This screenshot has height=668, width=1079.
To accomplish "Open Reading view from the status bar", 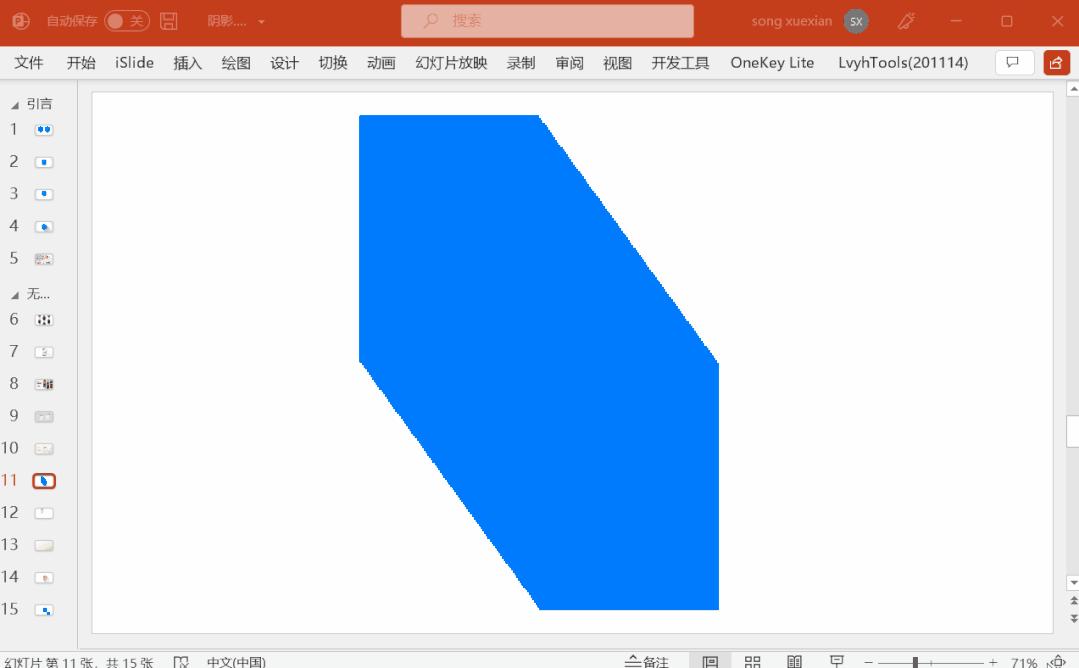I will [794, 661].
